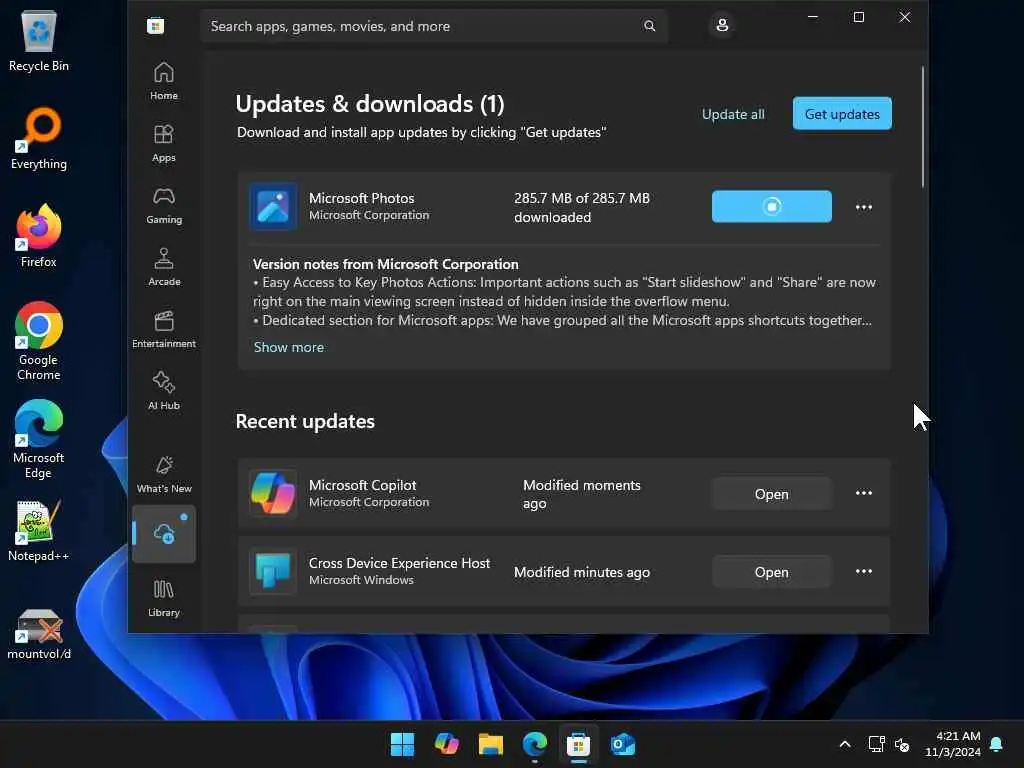Stop the Microsoft Photos download
This screenshot has height=768, width=1024.
point(772,206)
